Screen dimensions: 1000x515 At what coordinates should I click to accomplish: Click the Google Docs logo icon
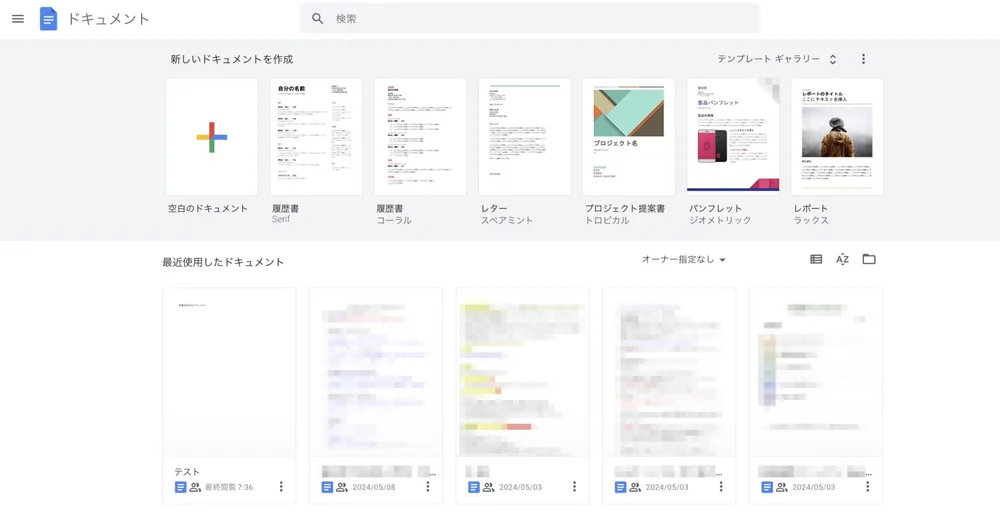pyautogui.click(x=48, y=19)
